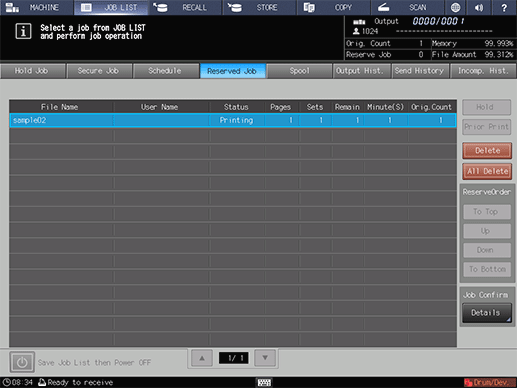Move the job Down in reserve order
The height and width of the screenshot is (388, 517).
coord(486,250)
